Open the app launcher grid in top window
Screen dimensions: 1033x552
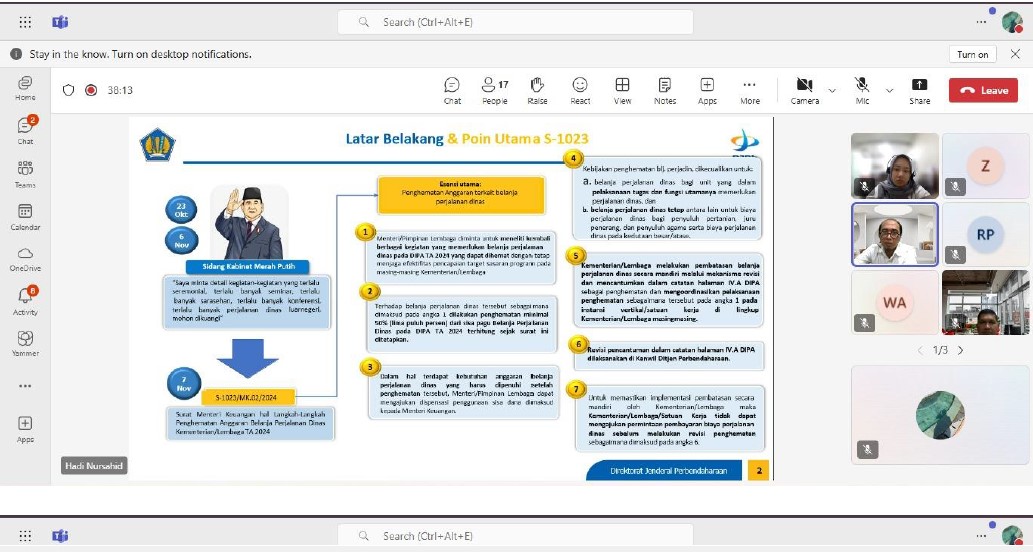tap(25, 22)
